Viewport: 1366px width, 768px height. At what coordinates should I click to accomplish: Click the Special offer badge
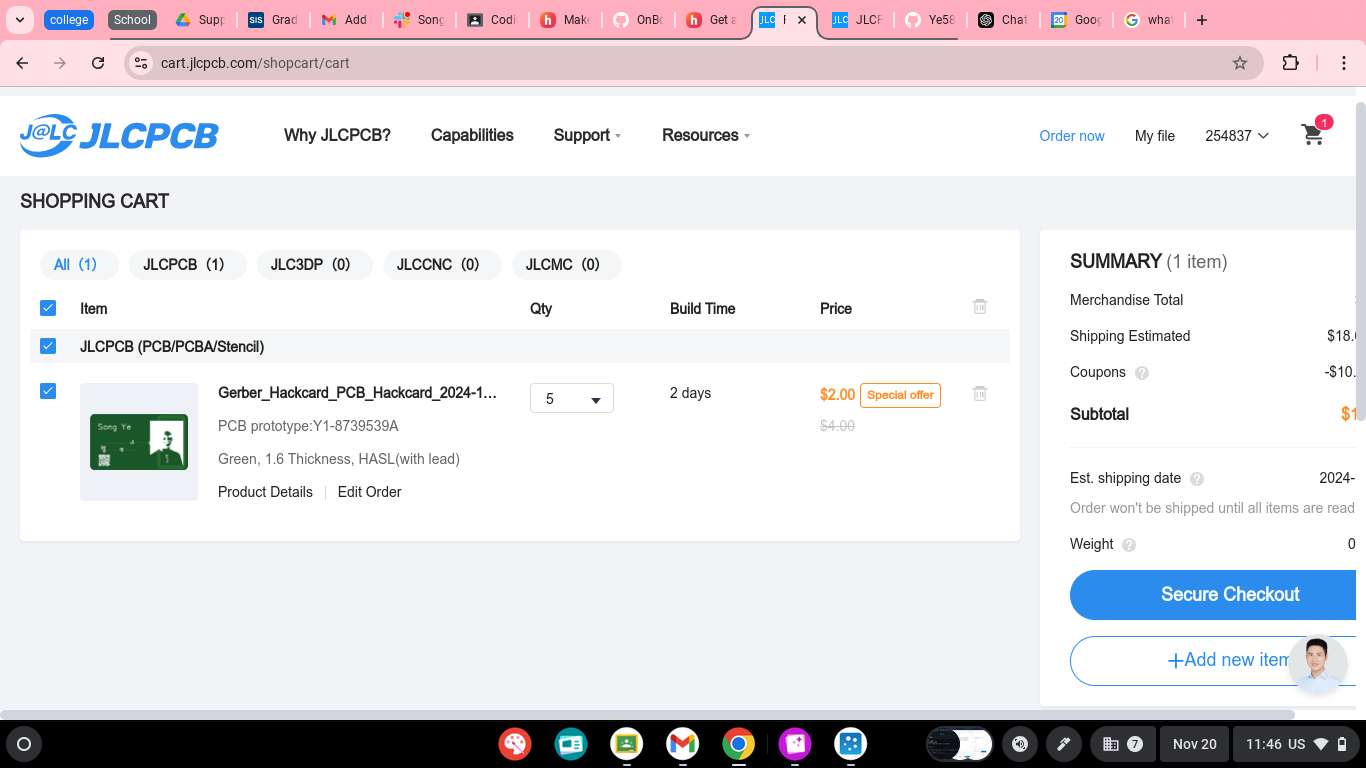point(900,395)
